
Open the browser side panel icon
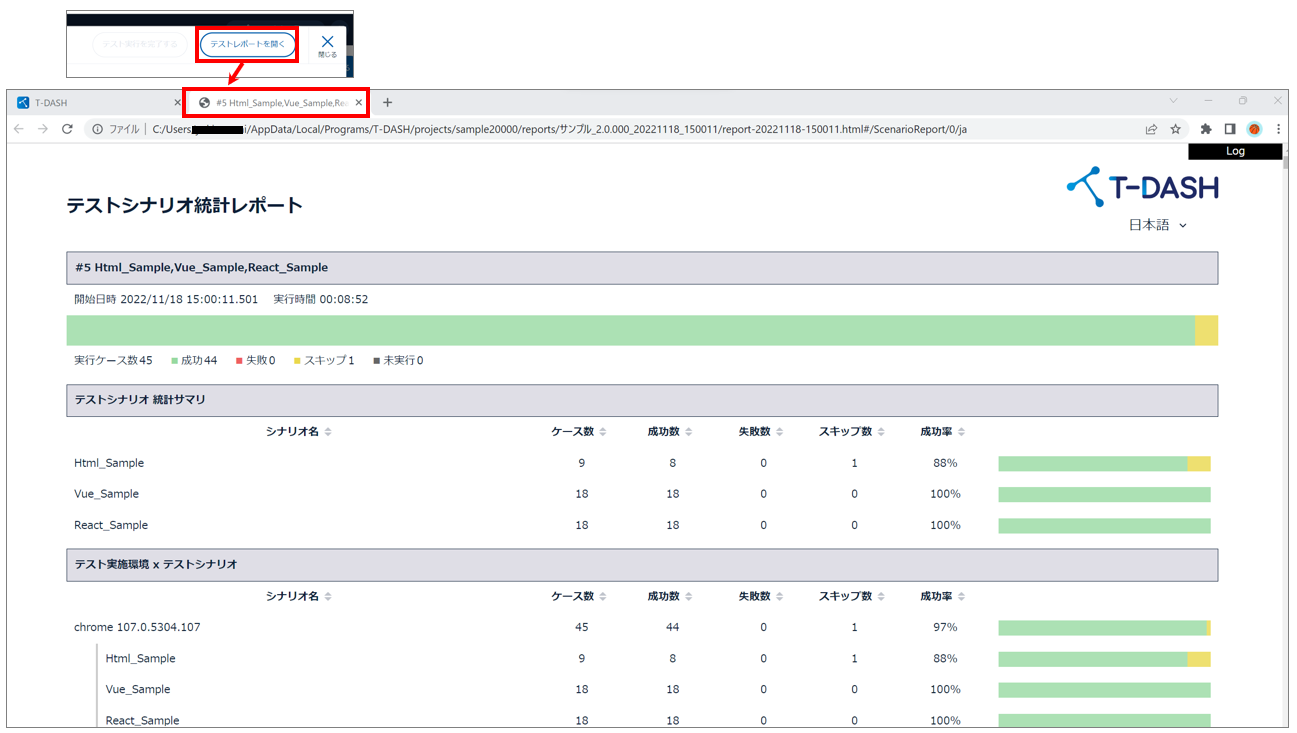click(1230, 129)
